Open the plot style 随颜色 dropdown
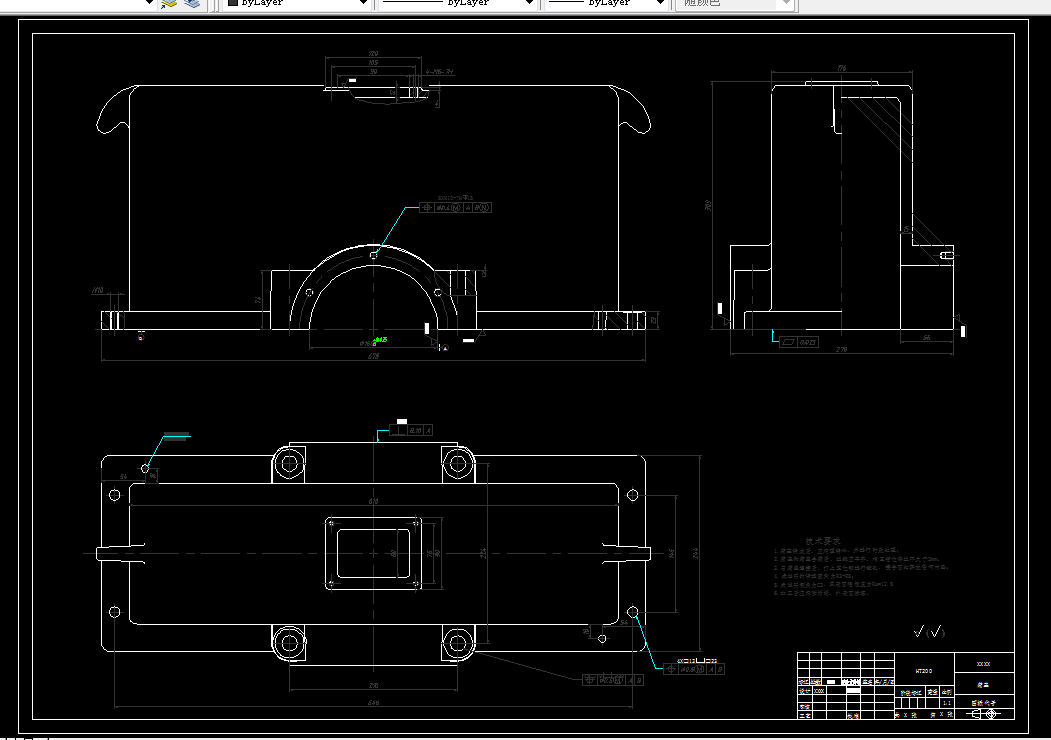The image size is (1051, 740). [x=734, y=3]
